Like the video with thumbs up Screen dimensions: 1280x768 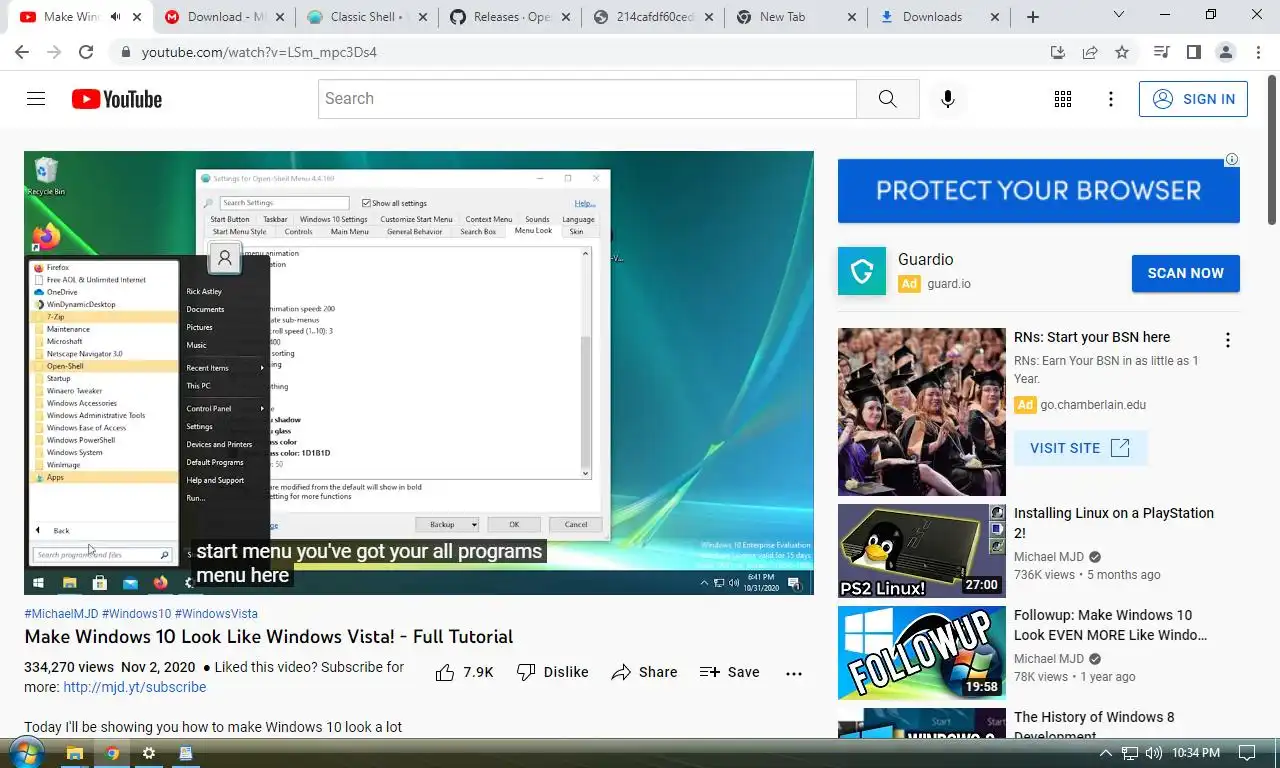[465, 673]
